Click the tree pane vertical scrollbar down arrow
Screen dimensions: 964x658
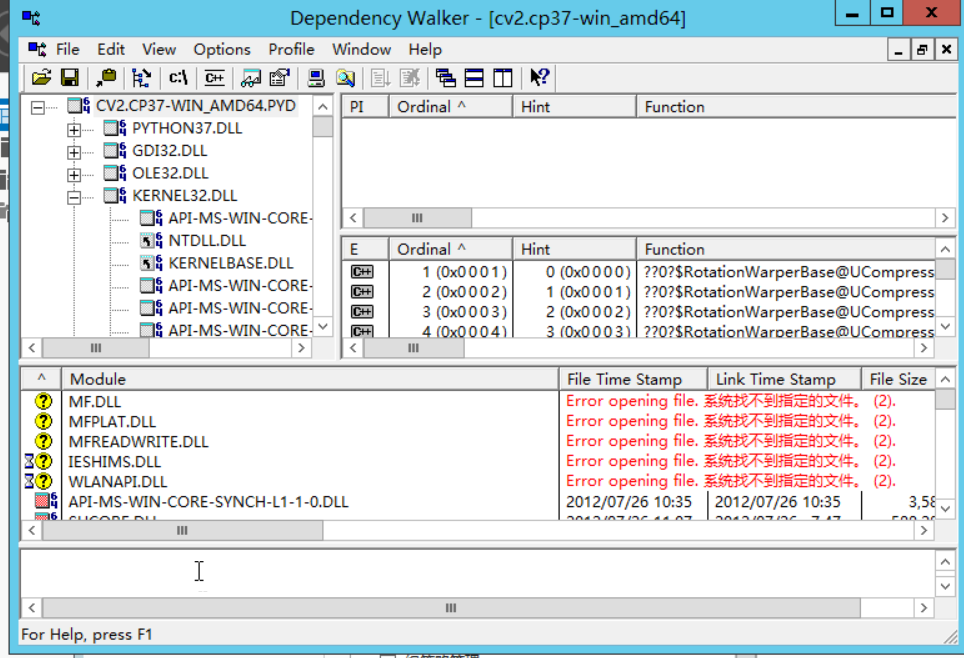click(323, 327)
